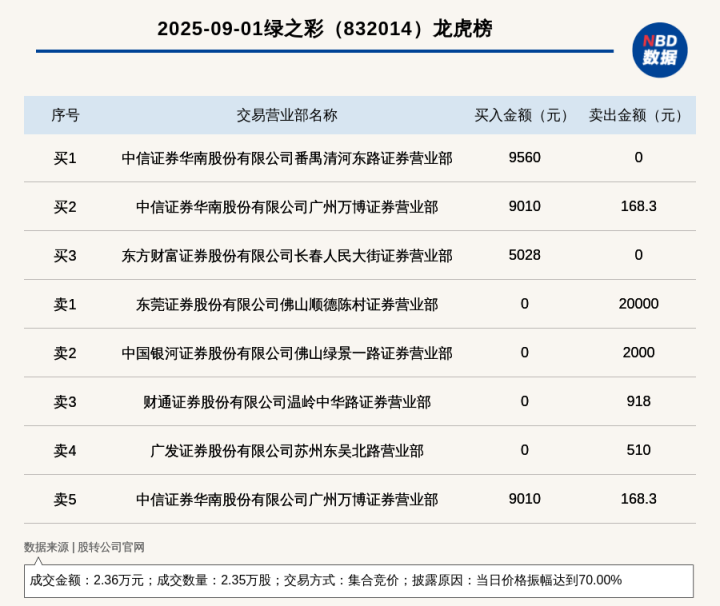Click 披露原因：当日价格振幅达到70.00% text

(x=517, y=580)
